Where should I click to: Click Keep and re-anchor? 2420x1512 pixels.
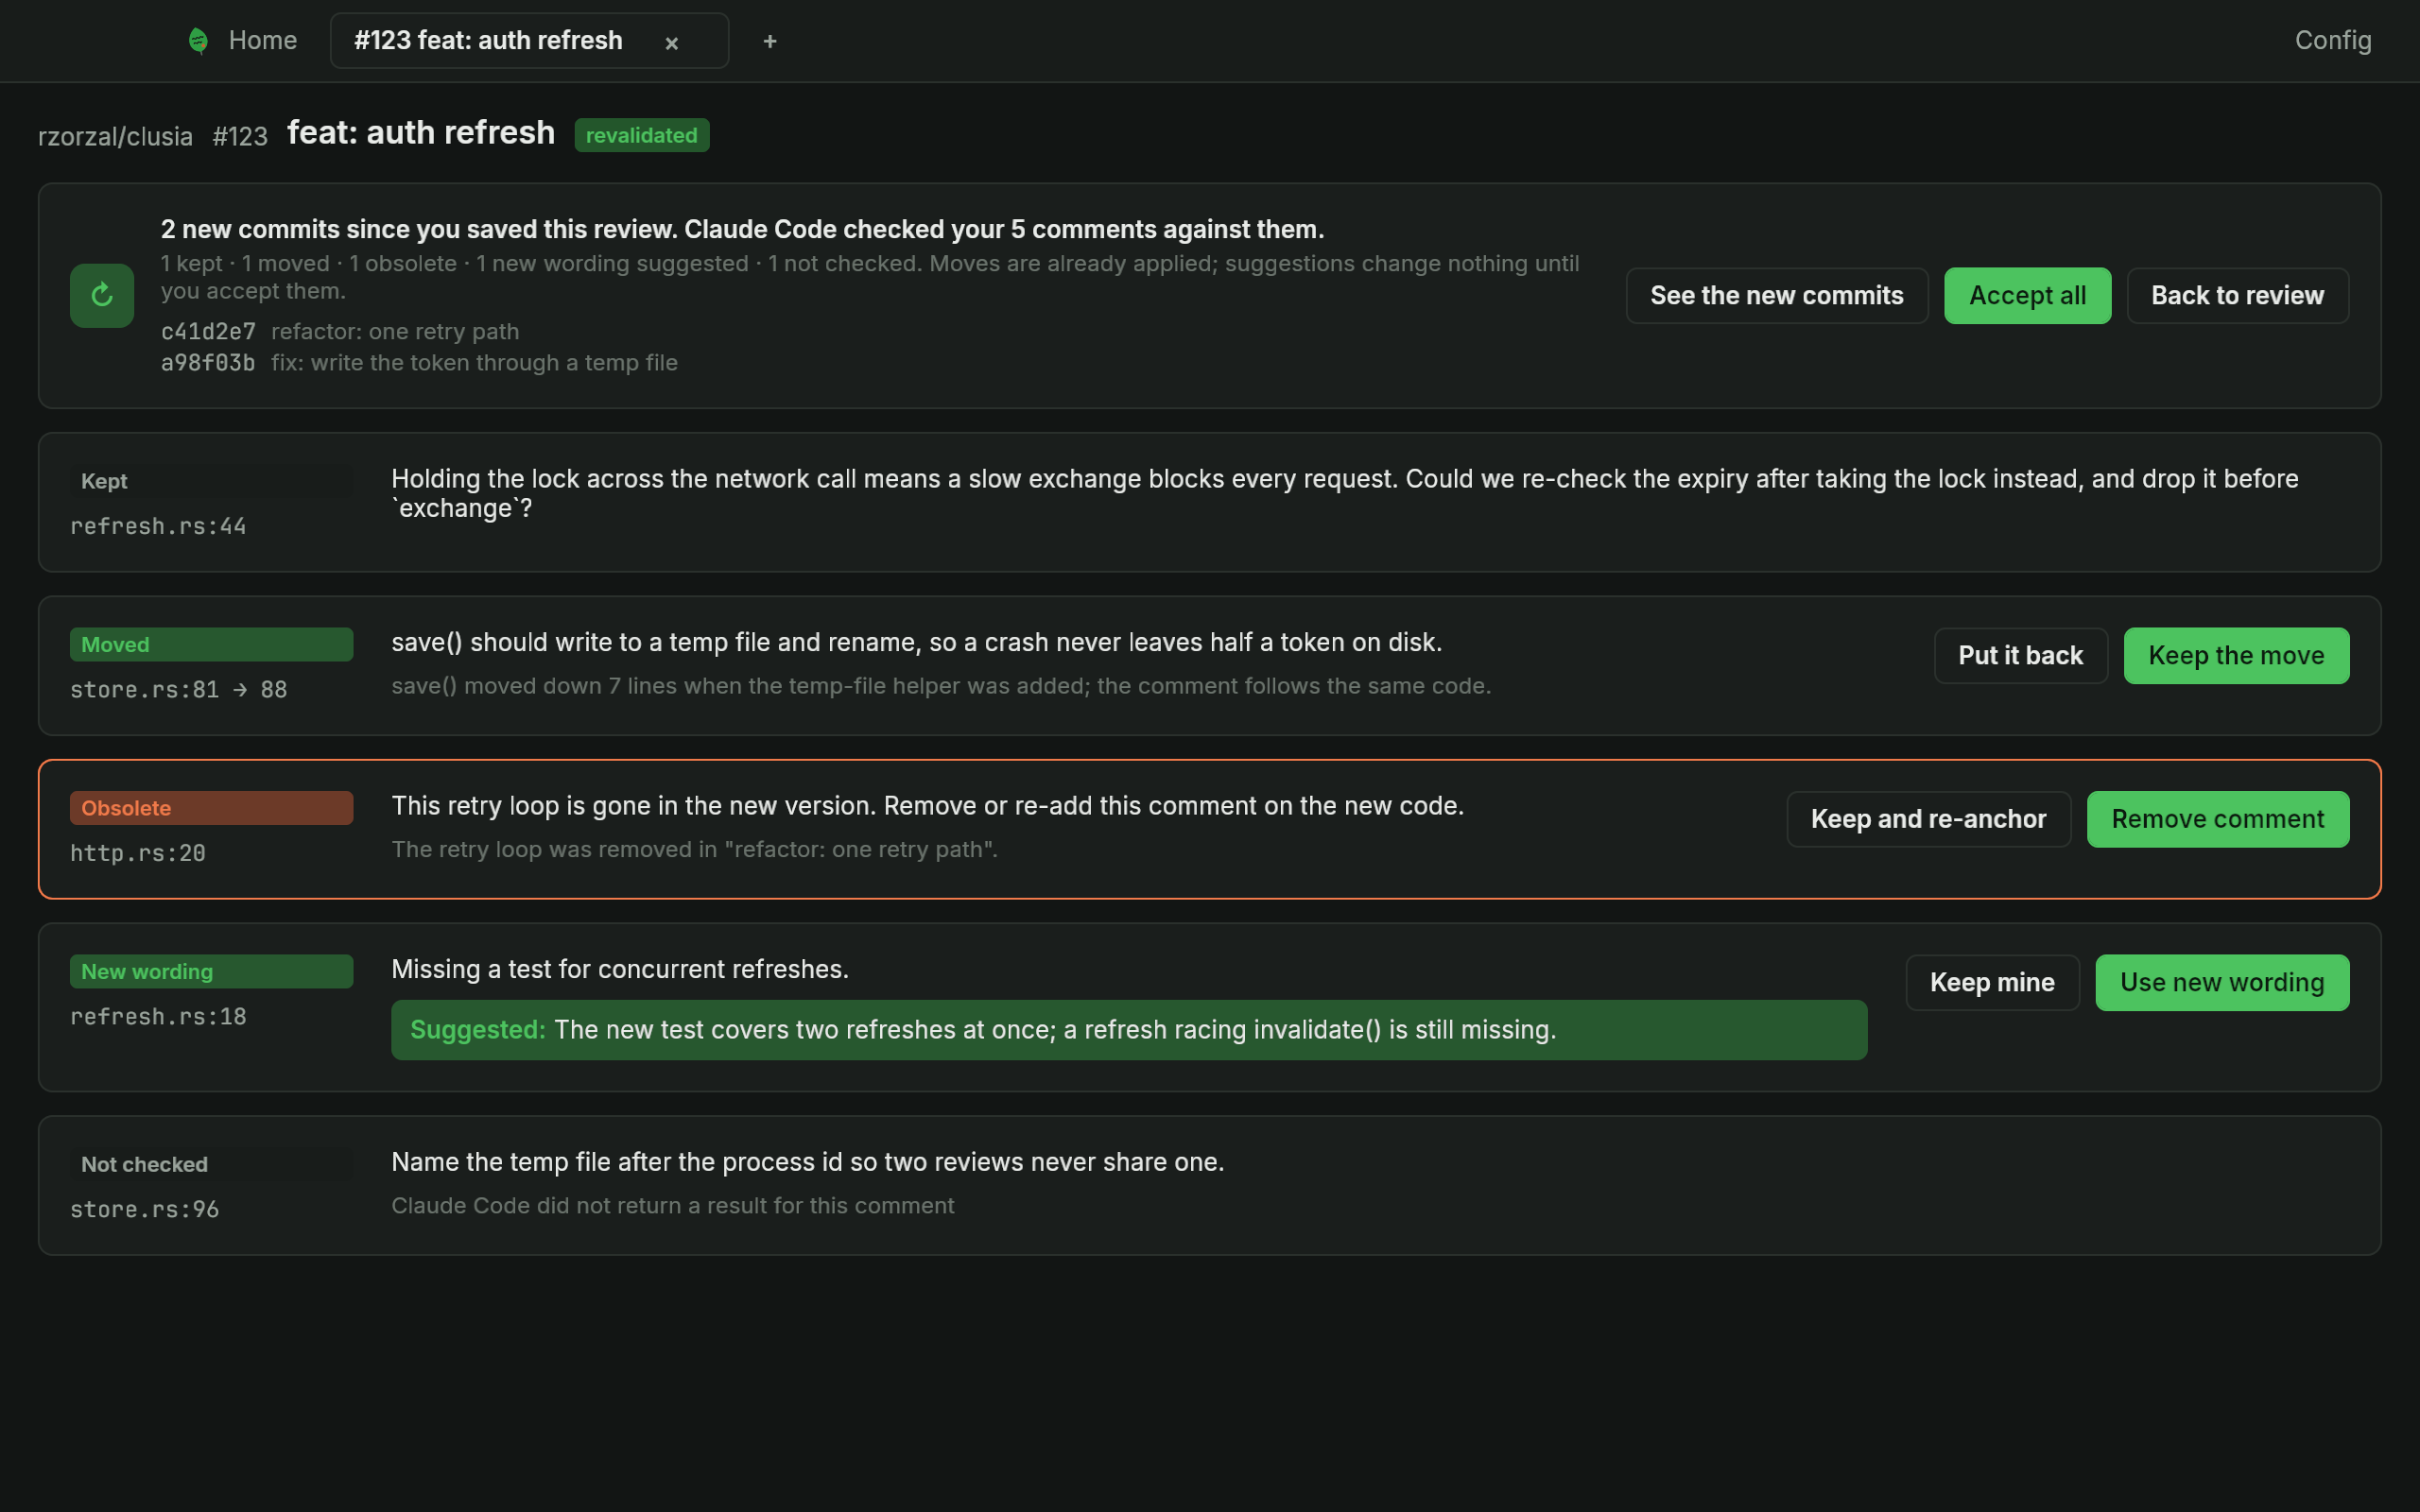pyautogui.click(x=1928, y=819)
